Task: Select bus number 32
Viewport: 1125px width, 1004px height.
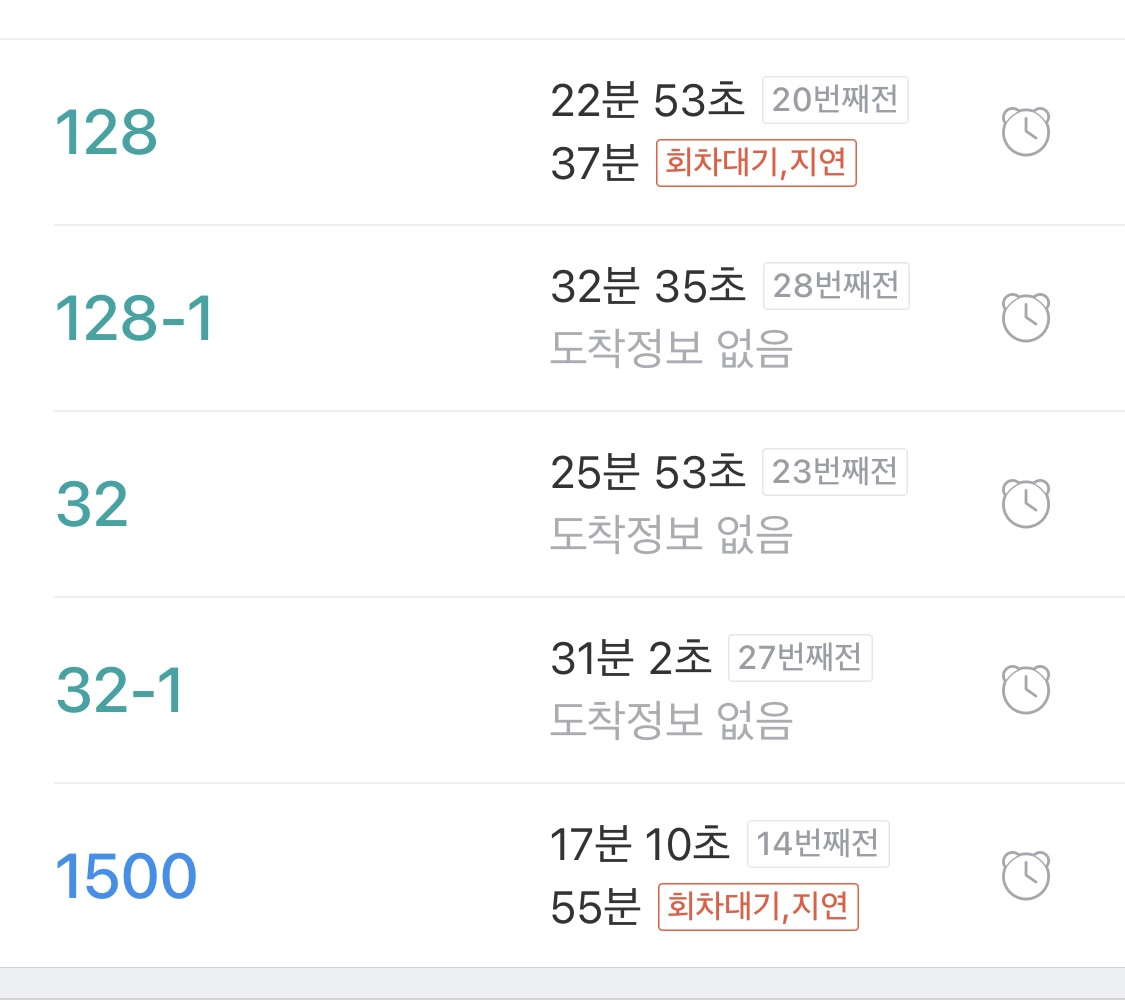Action: tap(92, 505)
